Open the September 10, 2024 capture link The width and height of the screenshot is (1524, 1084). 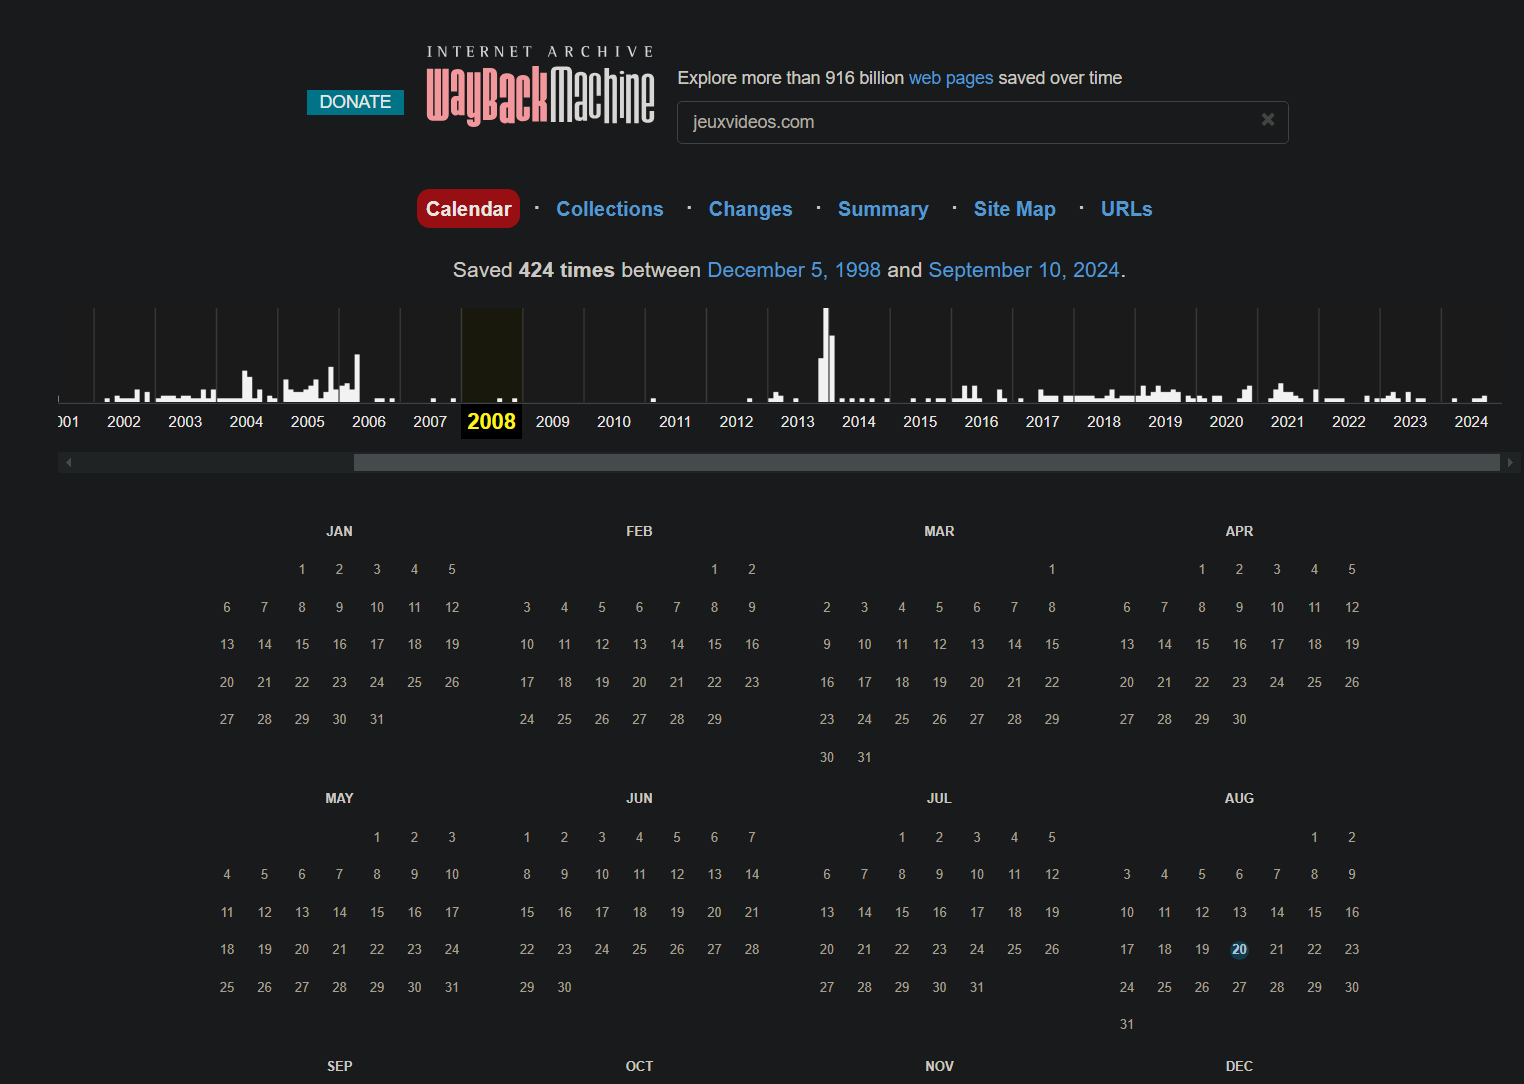(1024, 270)
